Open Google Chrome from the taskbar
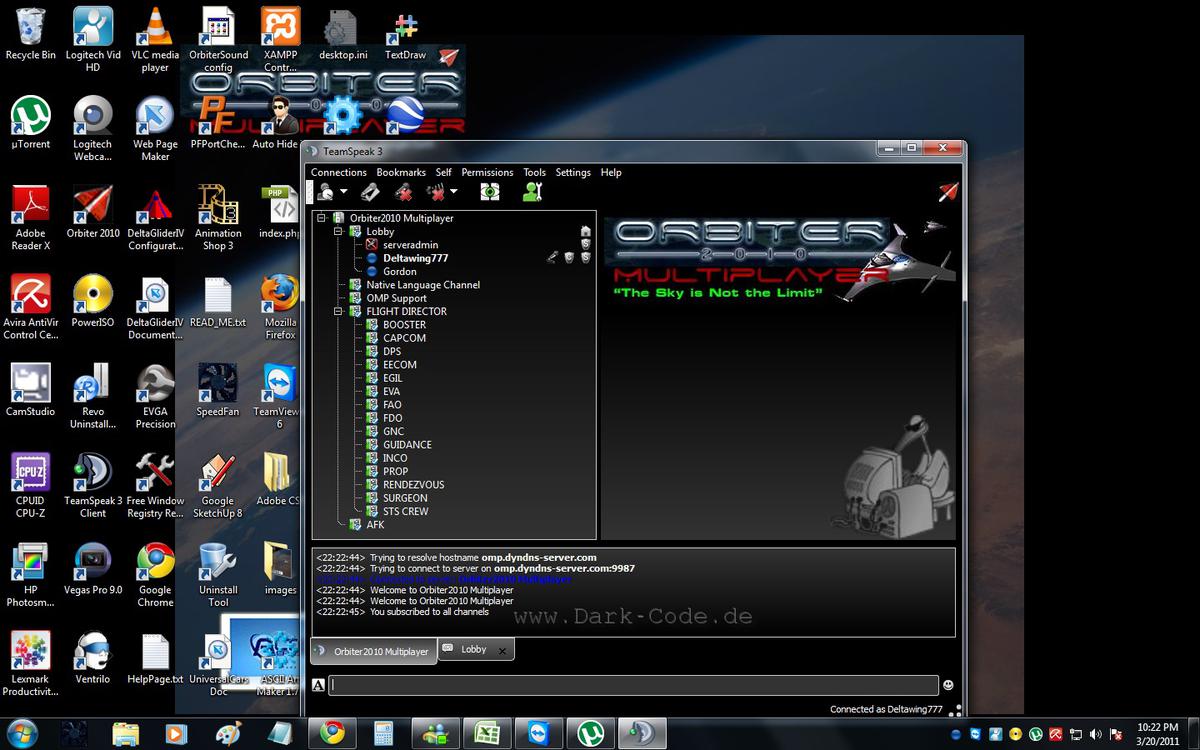 332,733
